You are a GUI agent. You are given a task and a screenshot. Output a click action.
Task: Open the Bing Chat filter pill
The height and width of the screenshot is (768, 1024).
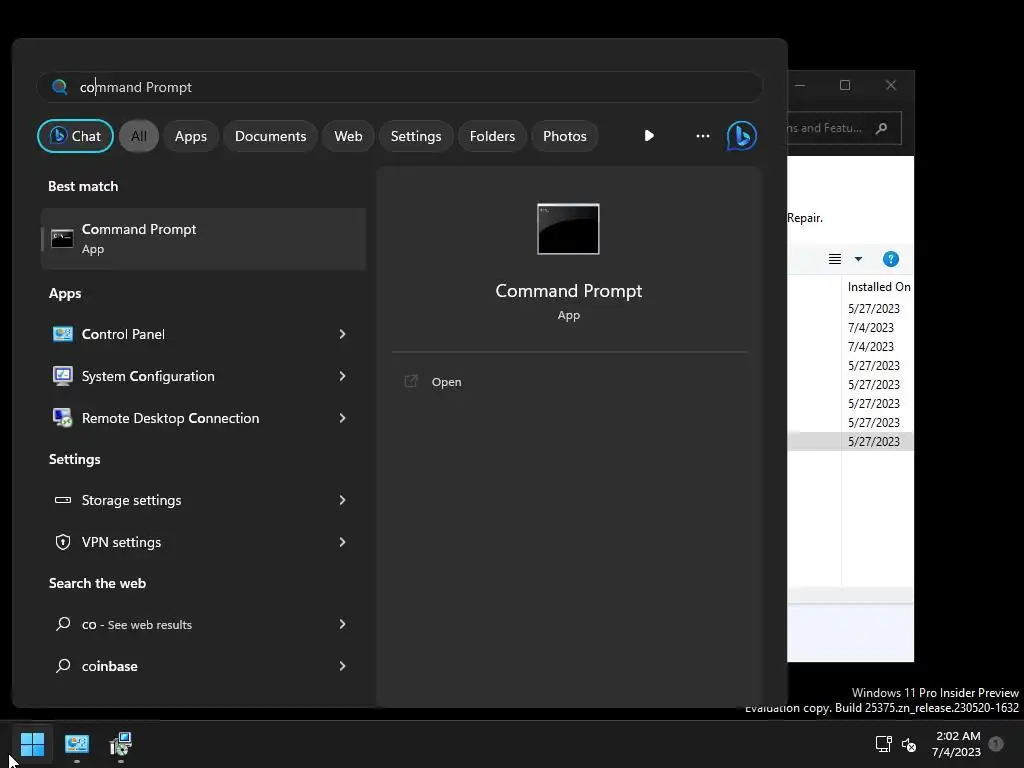[x=75, y=136]
